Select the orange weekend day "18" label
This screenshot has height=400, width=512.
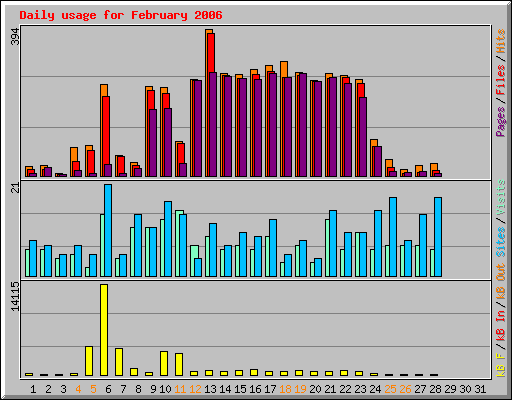pos(285,389)
